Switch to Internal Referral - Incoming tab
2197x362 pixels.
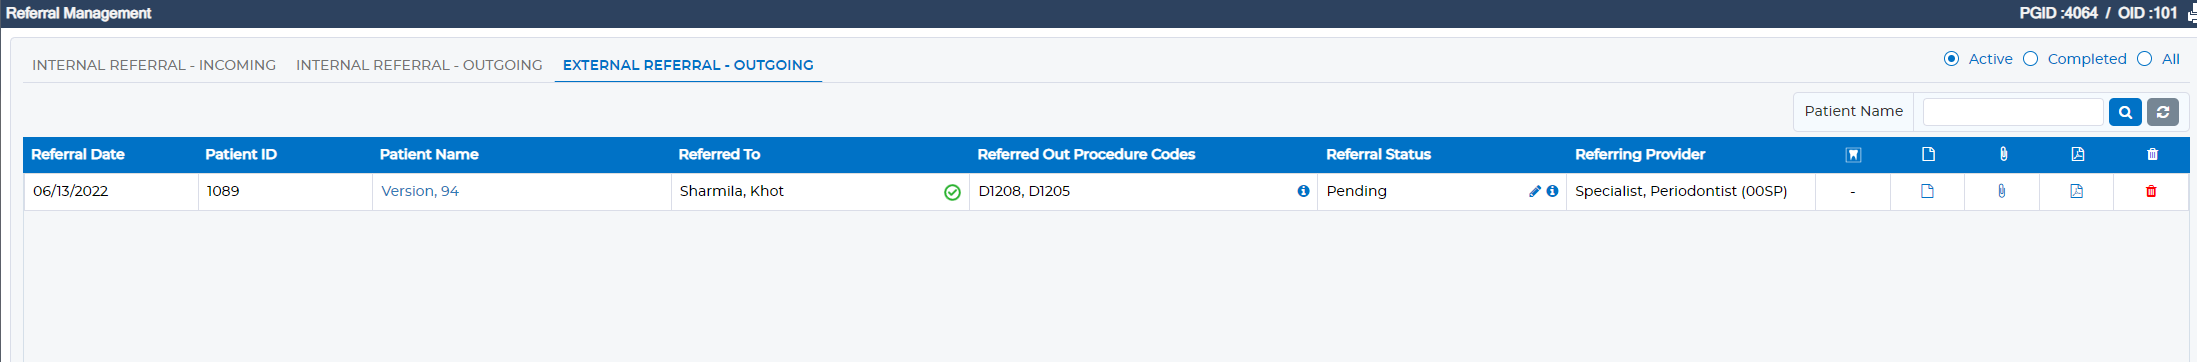coord(154,65)
